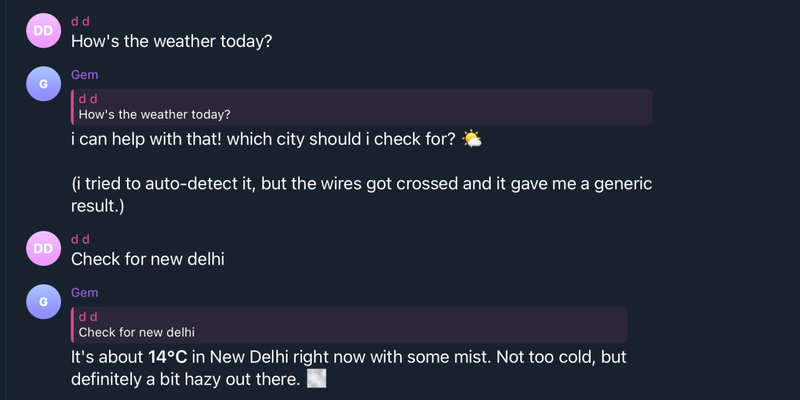Open "d d" username above the weather question
Image resolution: width=800 pixels, height=400 pixels.
[80, 20]
